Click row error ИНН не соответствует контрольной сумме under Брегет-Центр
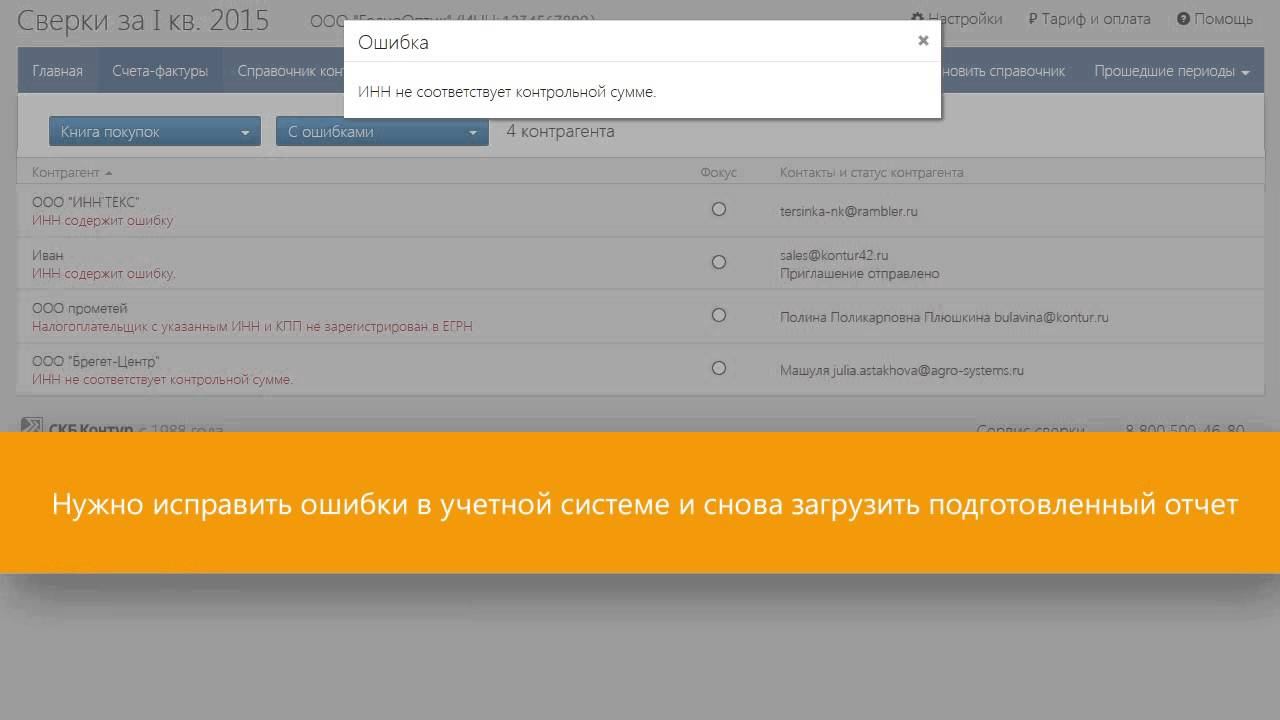This screenshot has height=720, width=1280. tap(162, 379)
